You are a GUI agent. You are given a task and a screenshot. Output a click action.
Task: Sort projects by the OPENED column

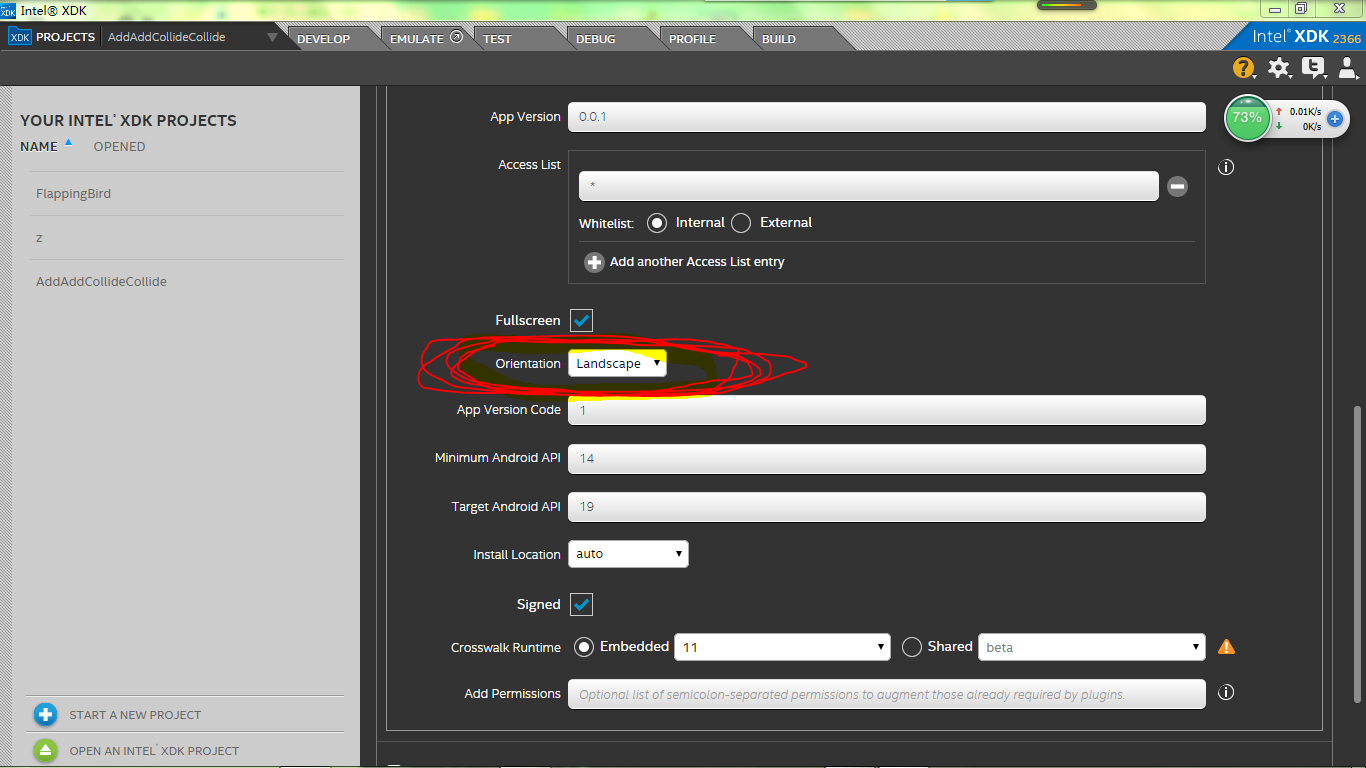pyautogui.click(x=119, y=147)
